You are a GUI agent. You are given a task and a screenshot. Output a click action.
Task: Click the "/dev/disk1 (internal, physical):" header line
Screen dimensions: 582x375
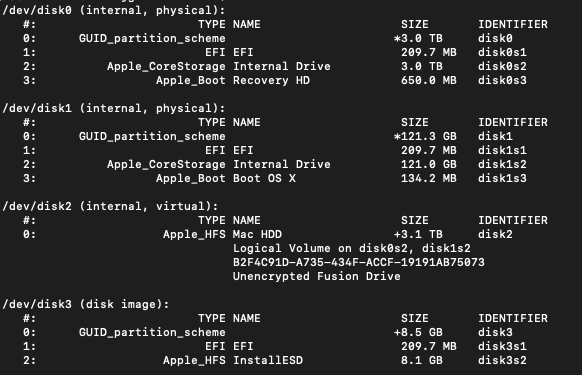click(x=114, y=108)
